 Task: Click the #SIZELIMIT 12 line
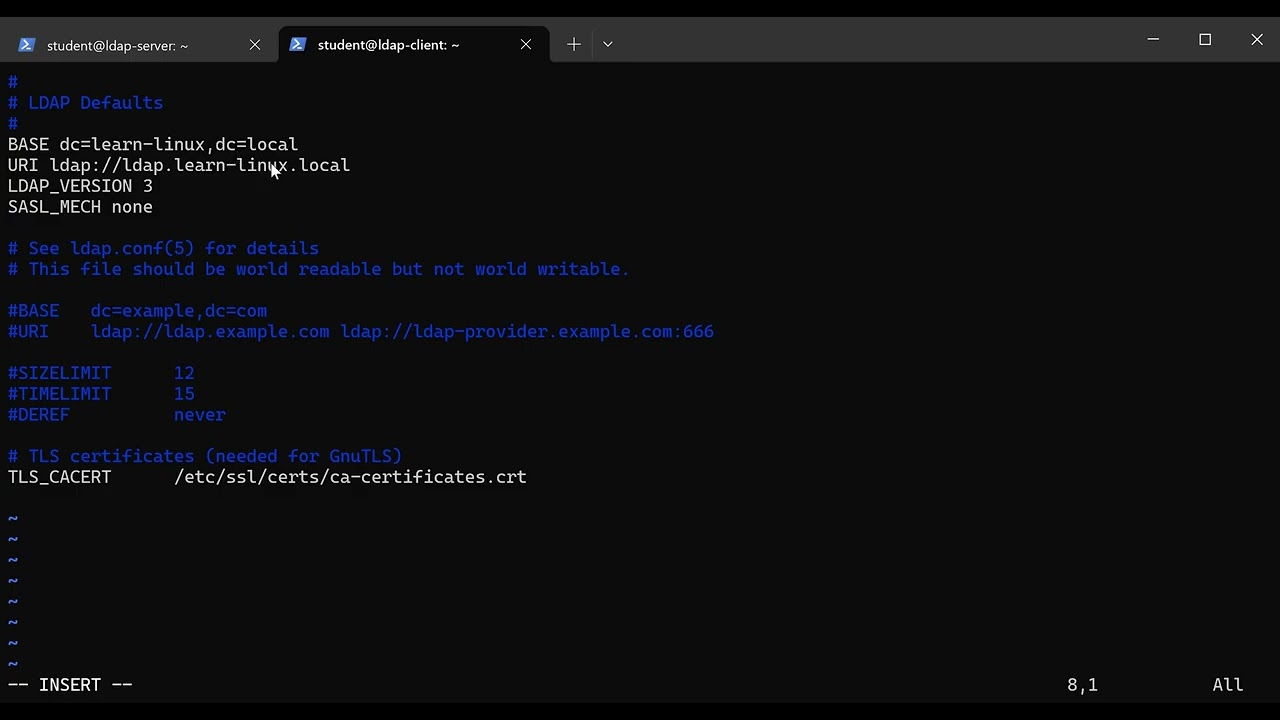(x=101, y=373)
